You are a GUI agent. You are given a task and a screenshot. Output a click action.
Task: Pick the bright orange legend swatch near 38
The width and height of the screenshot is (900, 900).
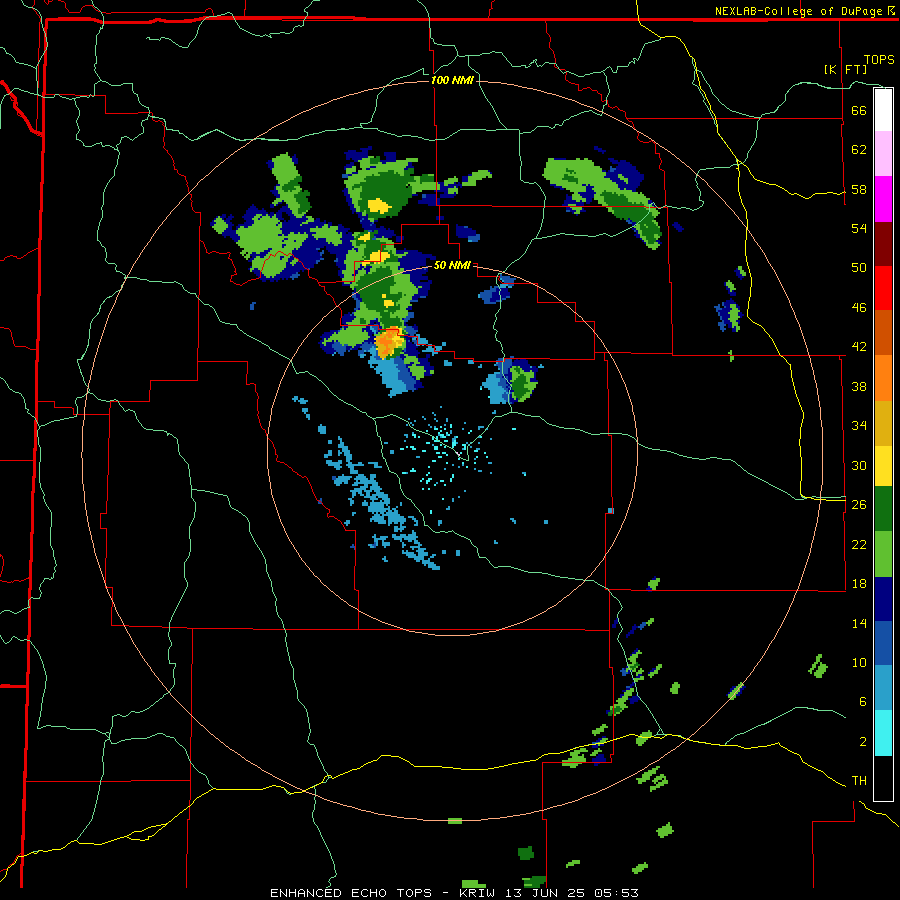pyautogui.click(x=883, y=378)
